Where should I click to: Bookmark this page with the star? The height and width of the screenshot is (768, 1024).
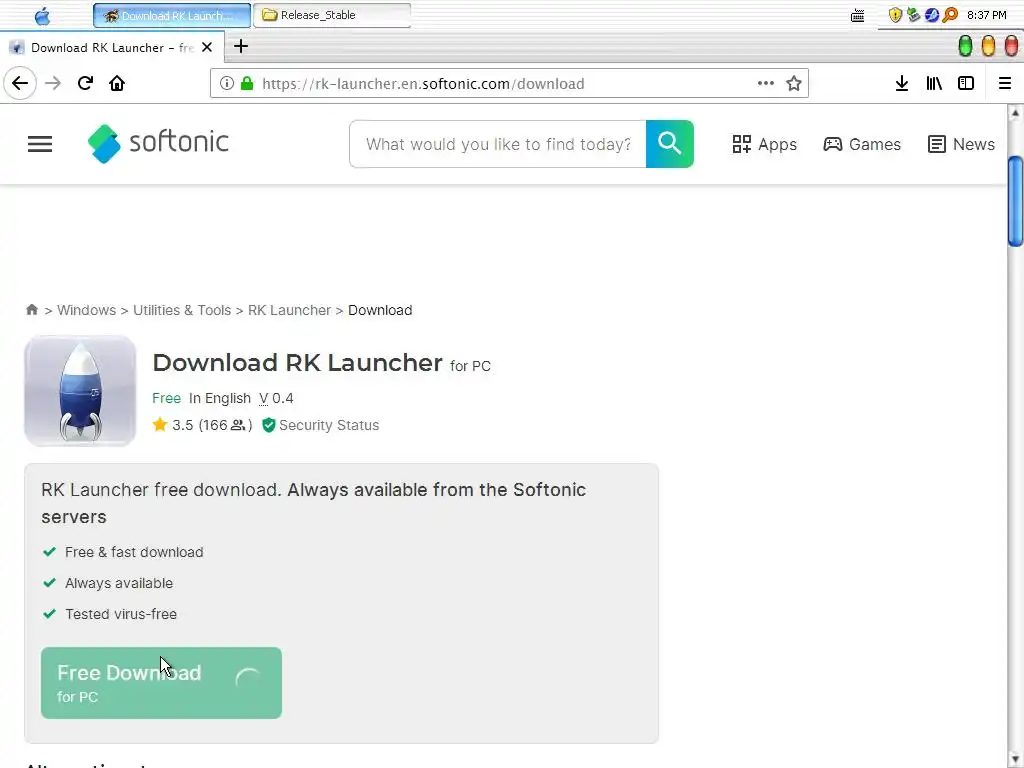[x=793, y=83]
